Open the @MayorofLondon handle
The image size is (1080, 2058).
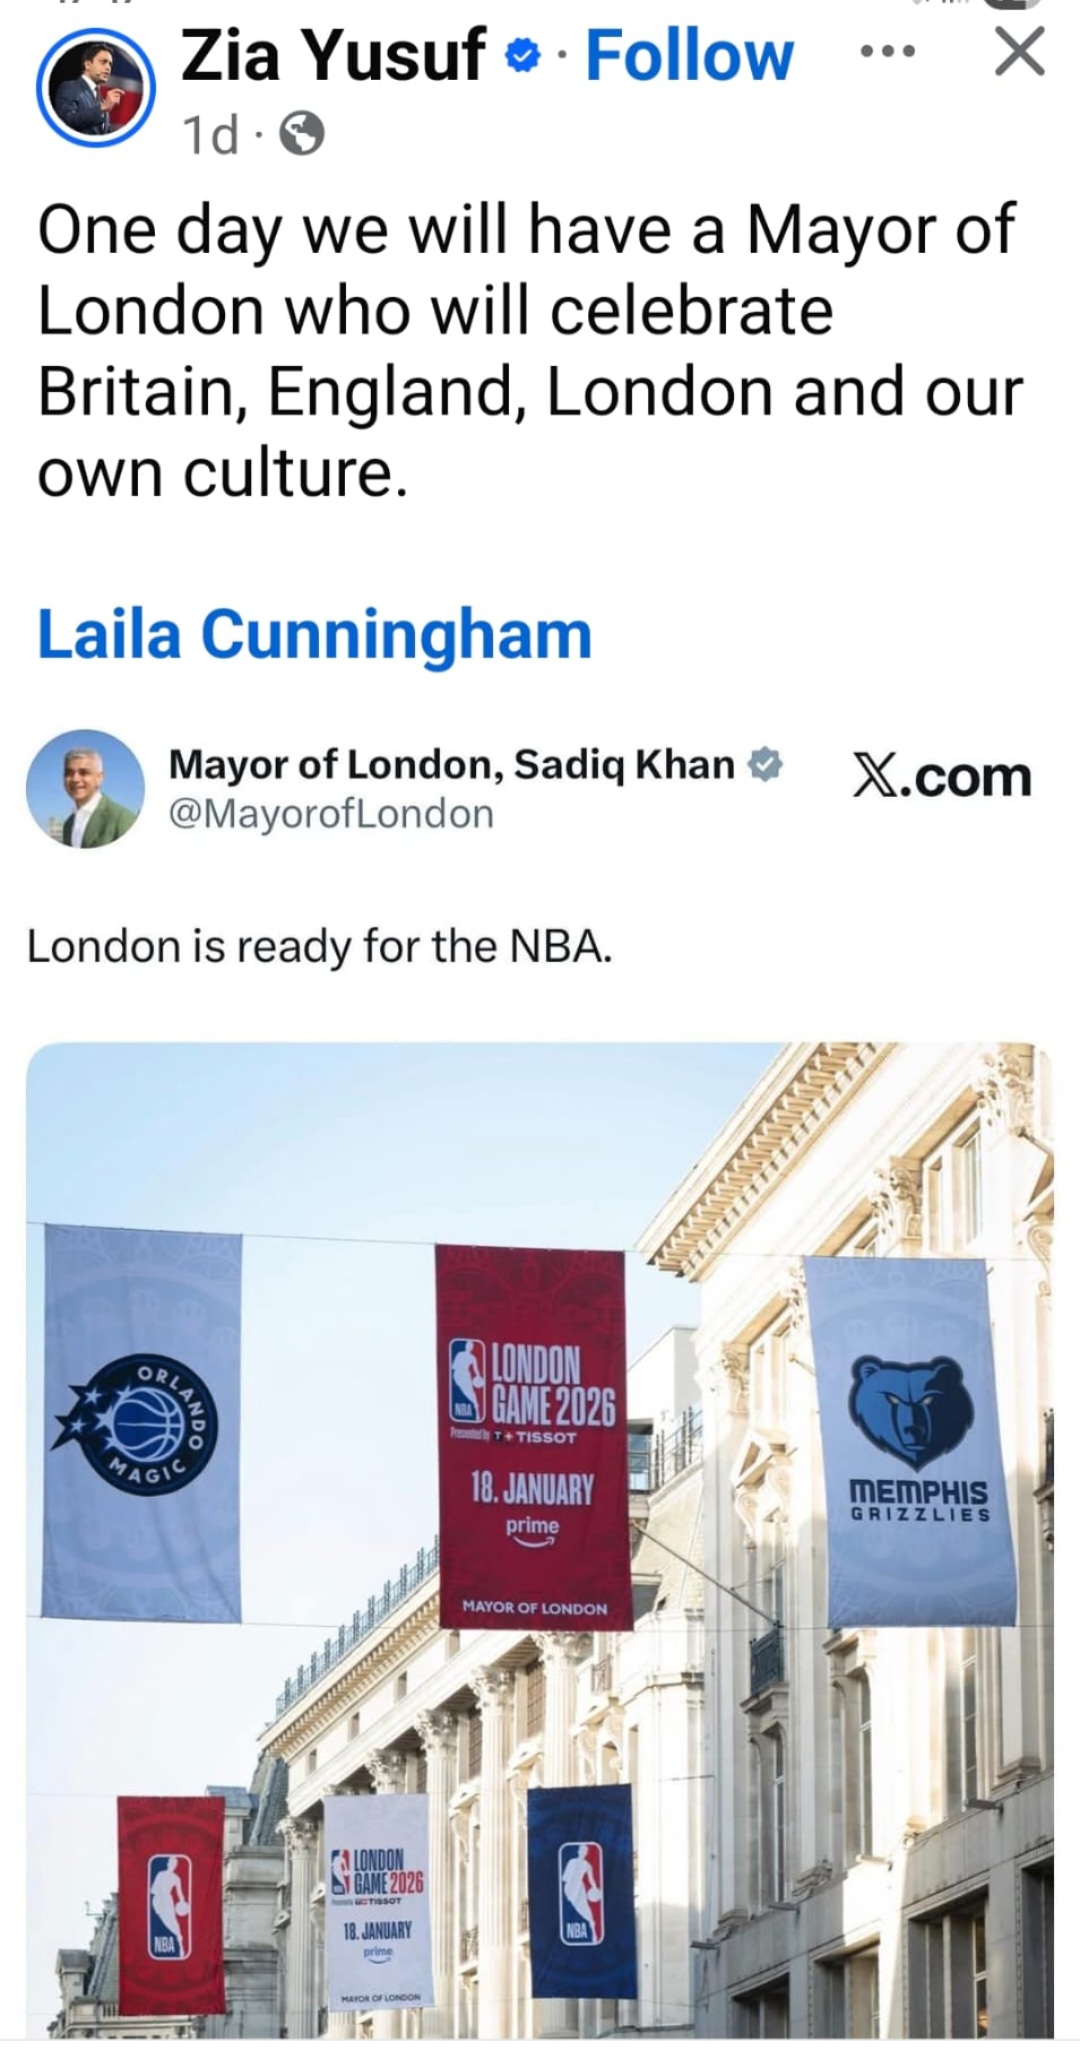[331, 814]
